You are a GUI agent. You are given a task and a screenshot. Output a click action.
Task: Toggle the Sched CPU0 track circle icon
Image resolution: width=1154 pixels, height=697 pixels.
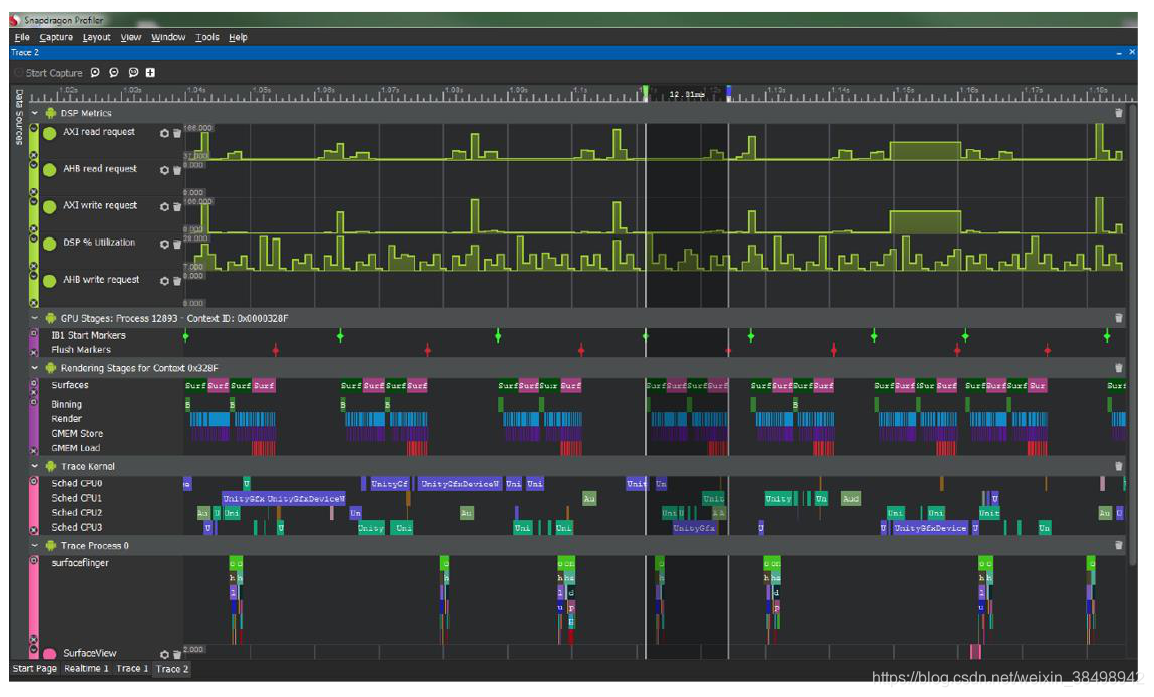pyautogui.click(x=33, y=481)
